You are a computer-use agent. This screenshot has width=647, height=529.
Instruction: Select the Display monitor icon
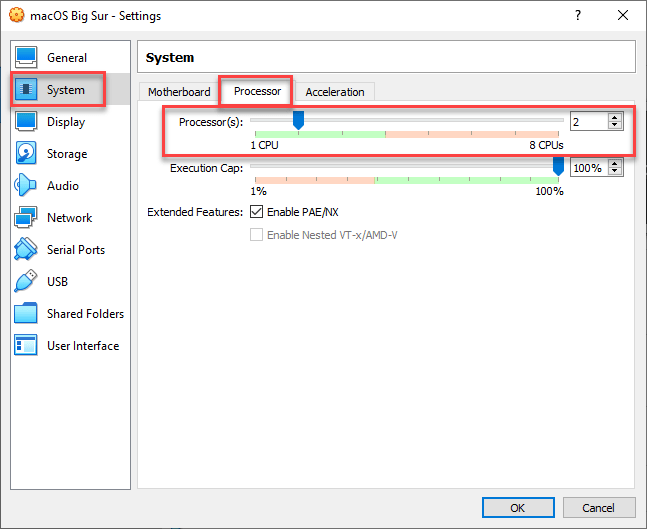point(27,122)
